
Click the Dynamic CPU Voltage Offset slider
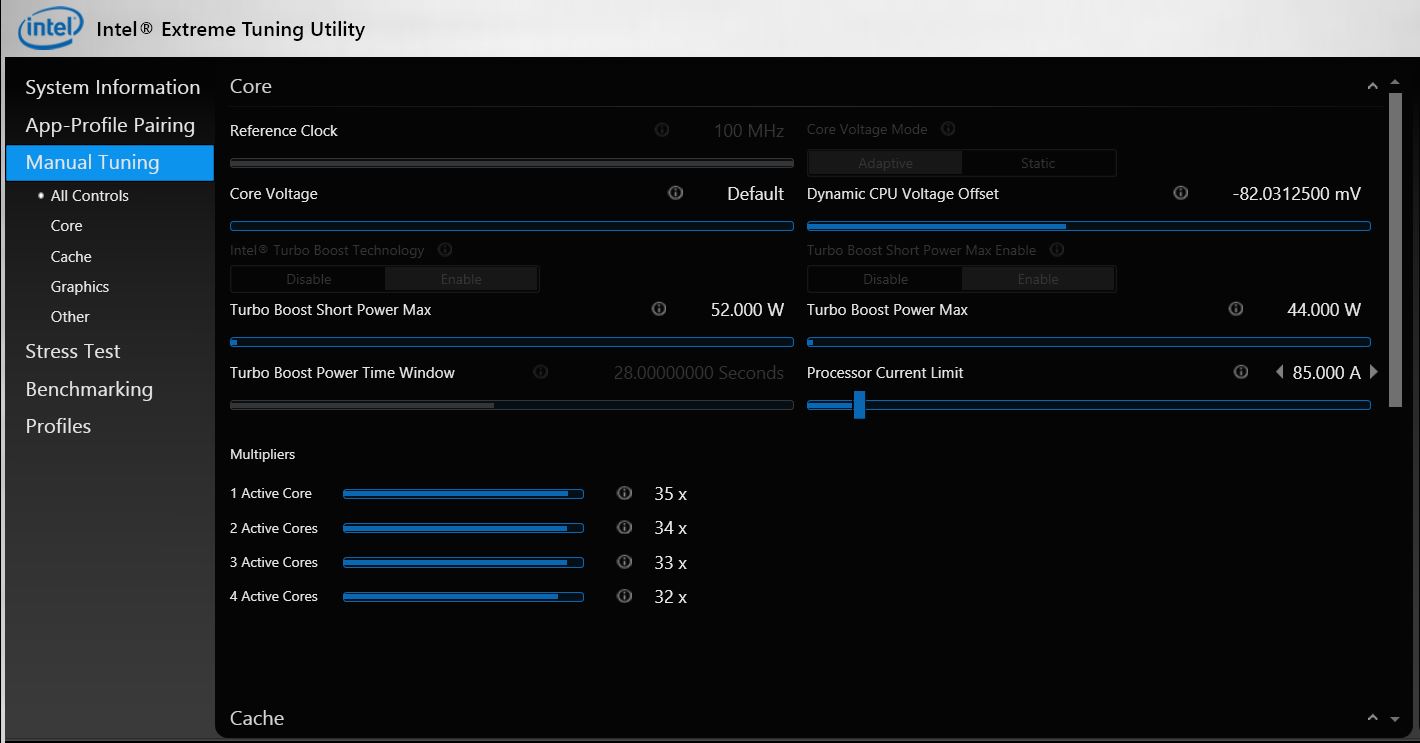click(1089, 226)
